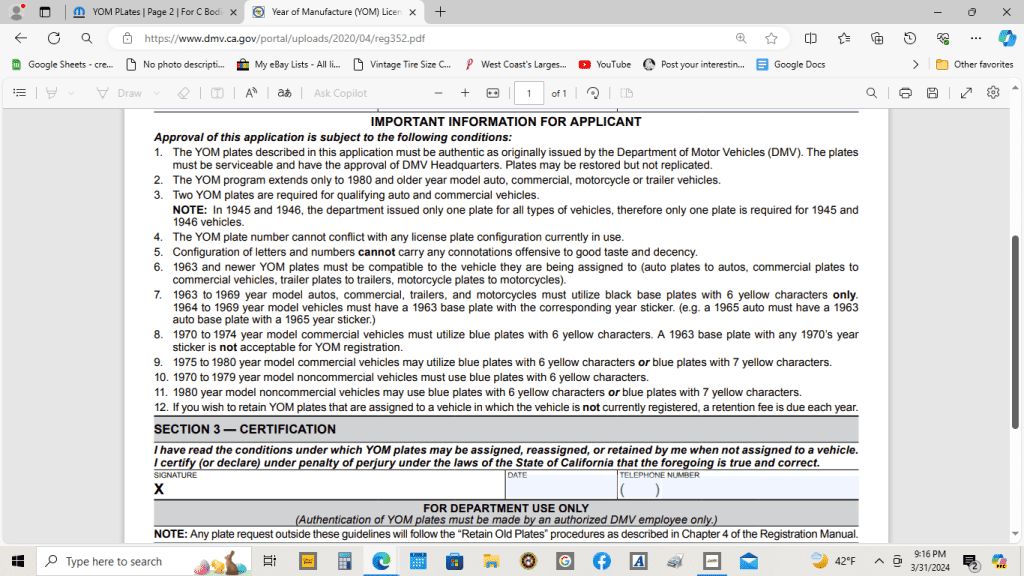
Task: Open the Draw options dropdown
Action: [156, 92]
